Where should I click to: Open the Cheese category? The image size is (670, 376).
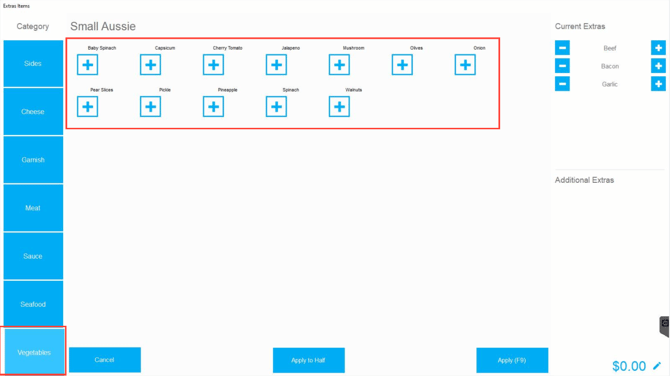pos(33,112)
